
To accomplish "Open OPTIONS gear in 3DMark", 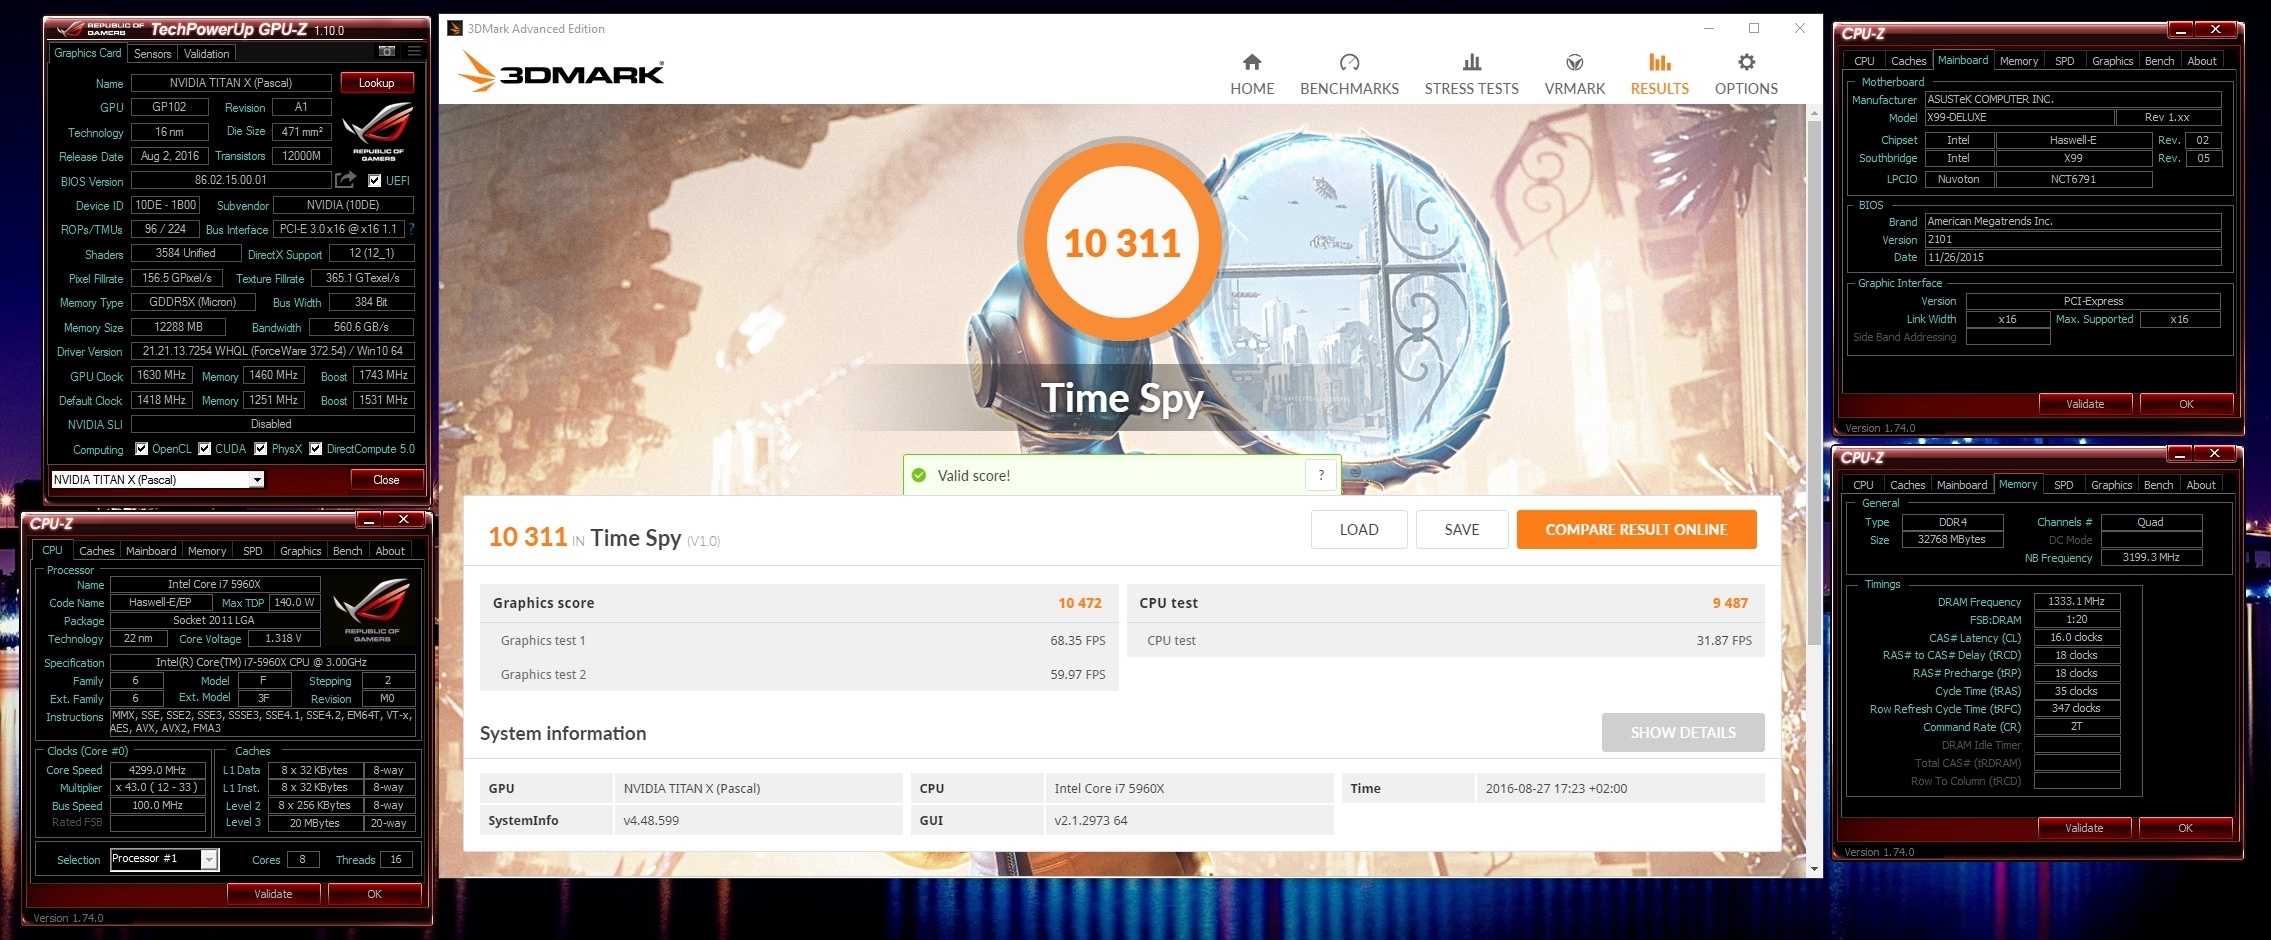I will coord(1746,75).
